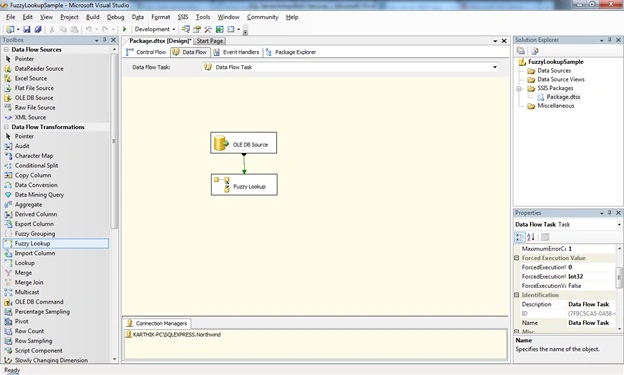The width and height of the screenshot is (624, 375).
Task: Pin the Toolbox panel with auto-hide
Action: (x=105, y=40)
